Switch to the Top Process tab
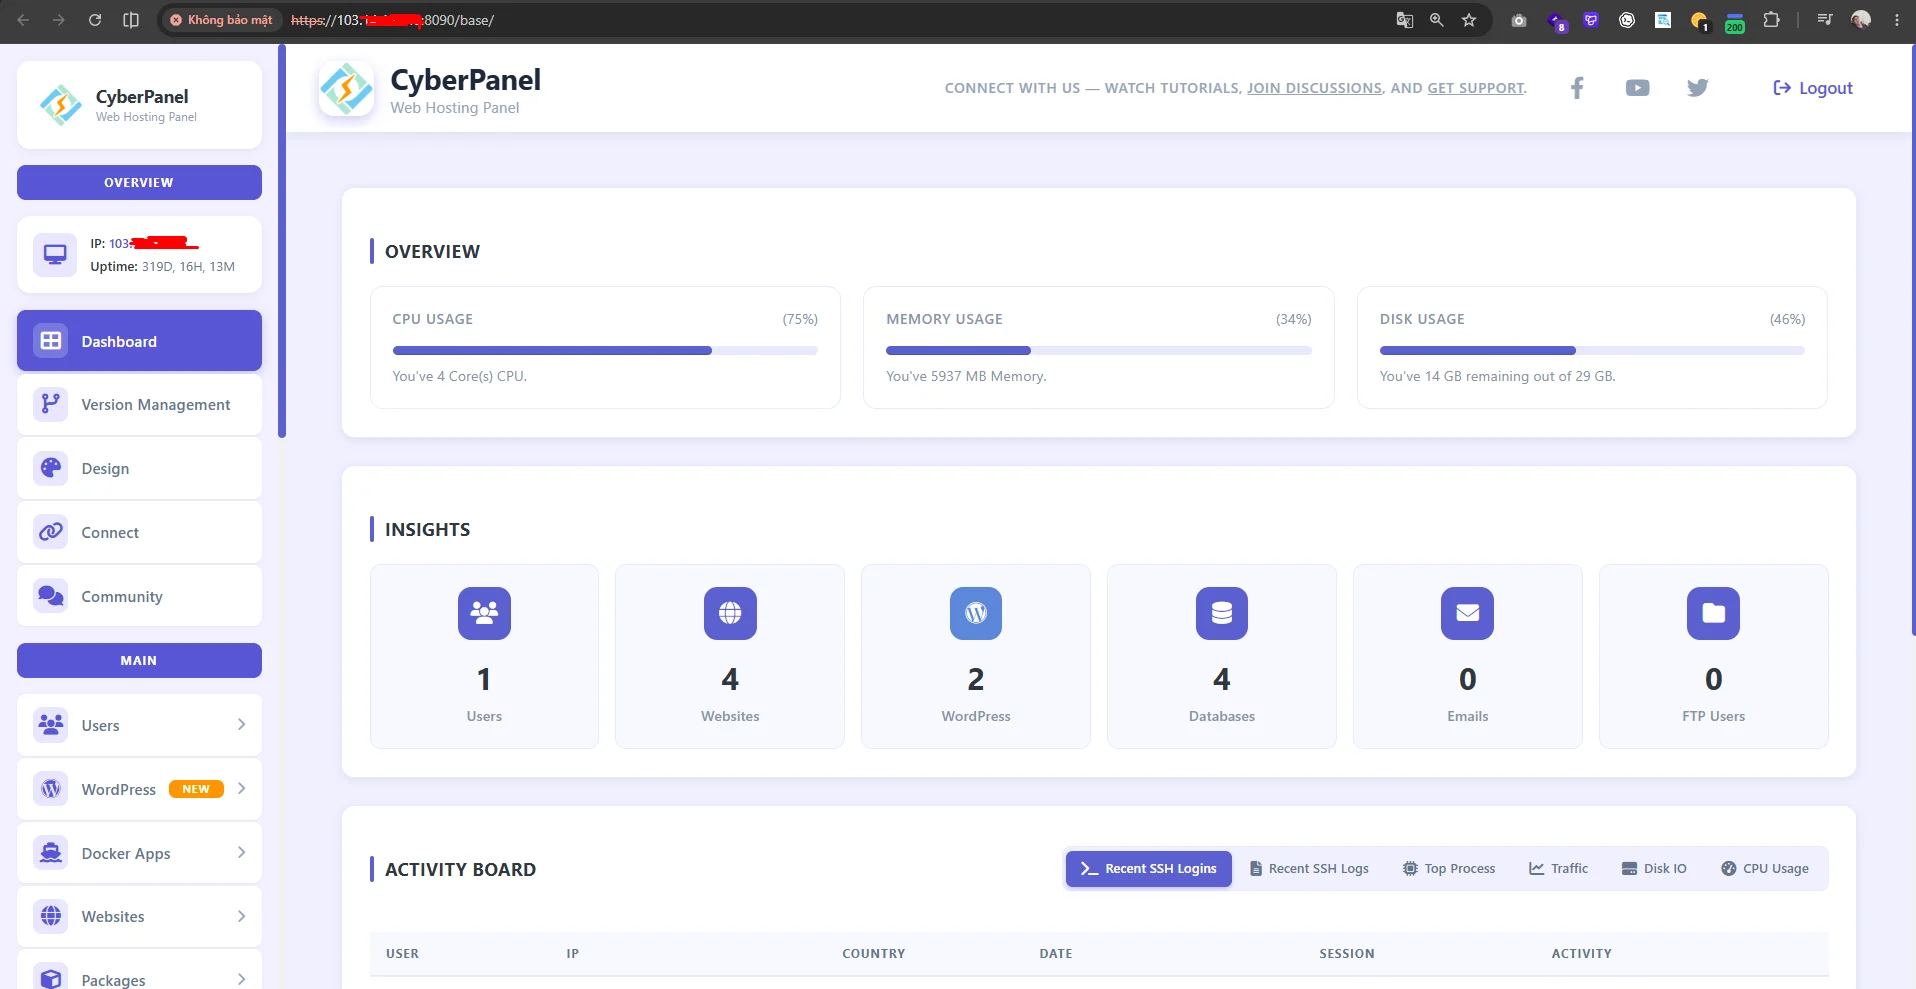This screenshot has height=989, width=1916. tap(1449, 869)
